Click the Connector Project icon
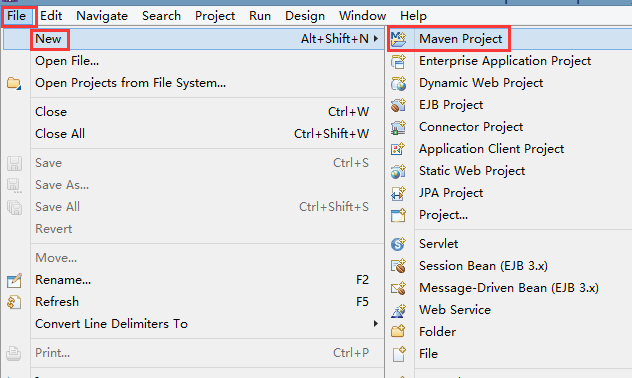The width and height of the screenshot is (632, 378). 398,127
